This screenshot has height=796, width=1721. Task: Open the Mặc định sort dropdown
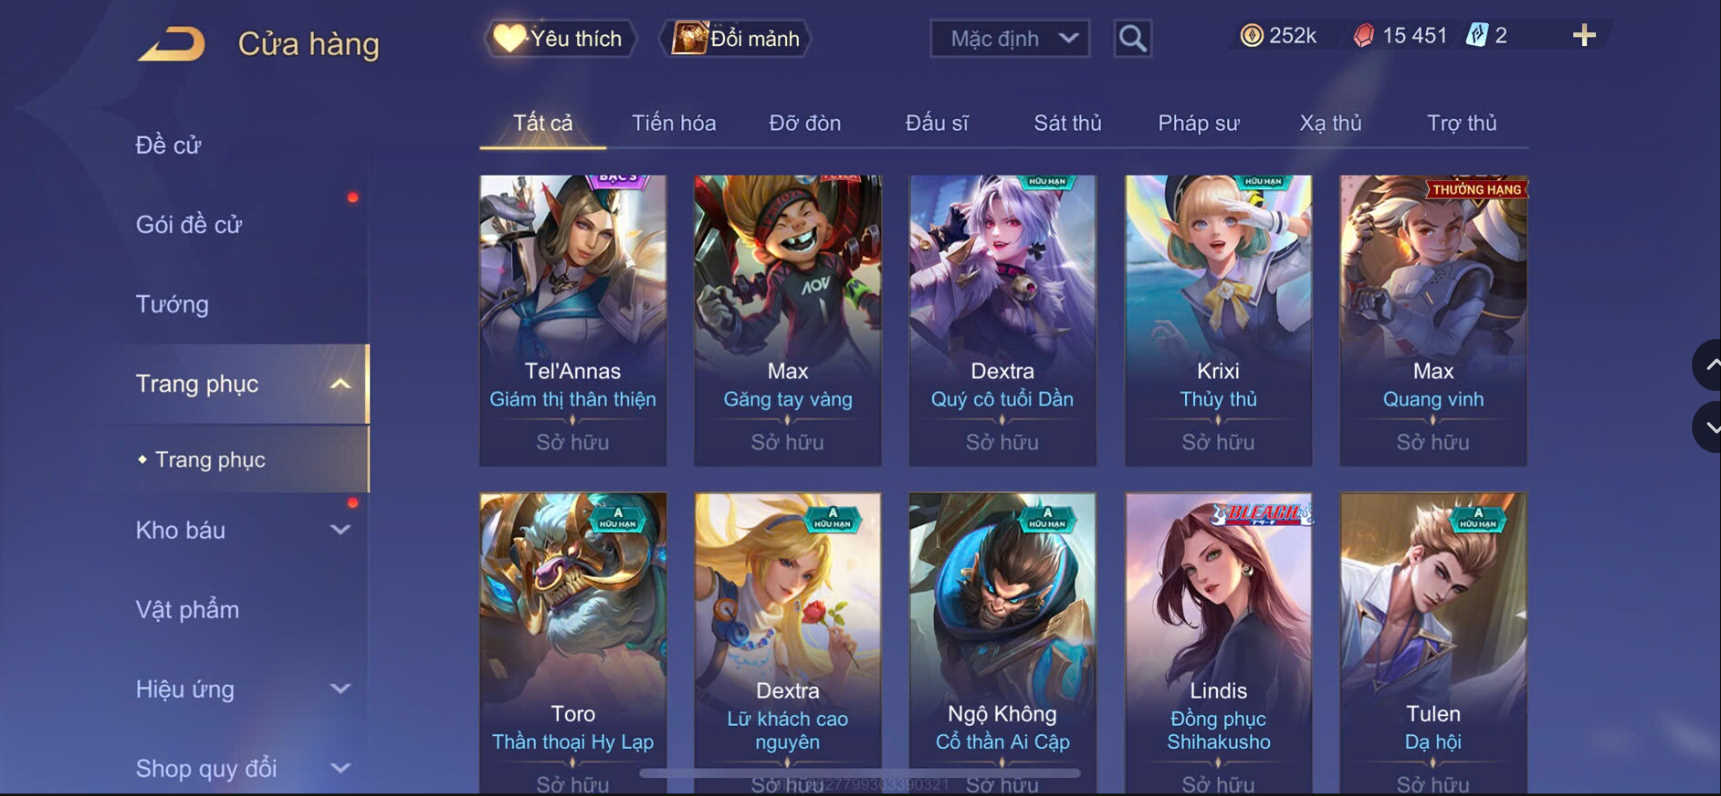(x=1010, y=38)
